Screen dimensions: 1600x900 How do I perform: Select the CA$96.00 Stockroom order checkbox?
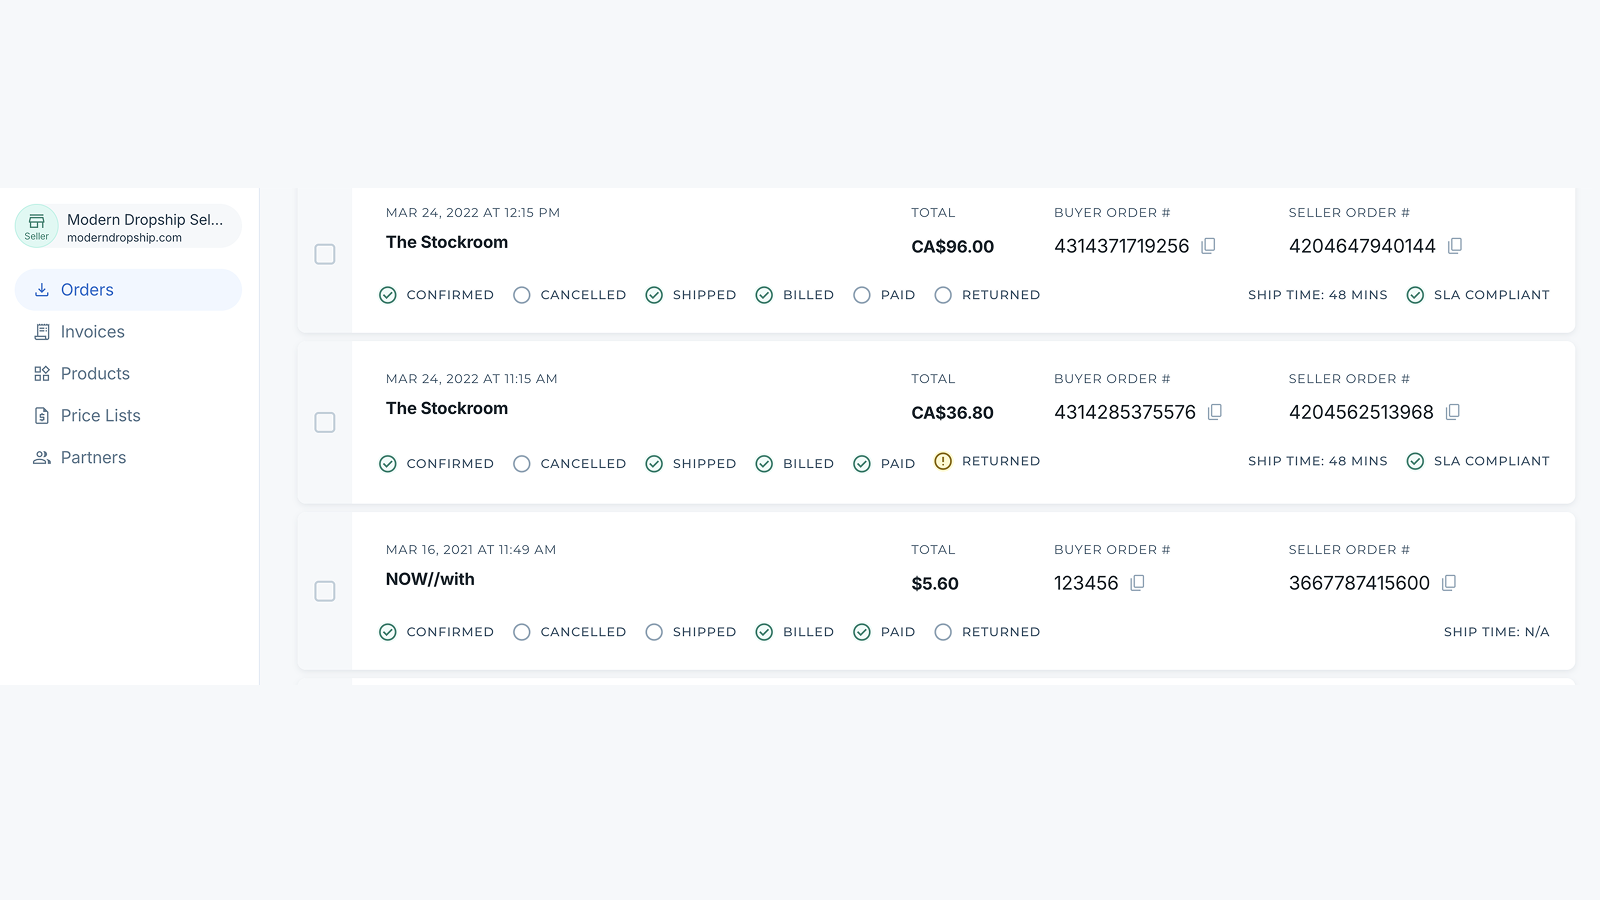(x=325, y=254)
